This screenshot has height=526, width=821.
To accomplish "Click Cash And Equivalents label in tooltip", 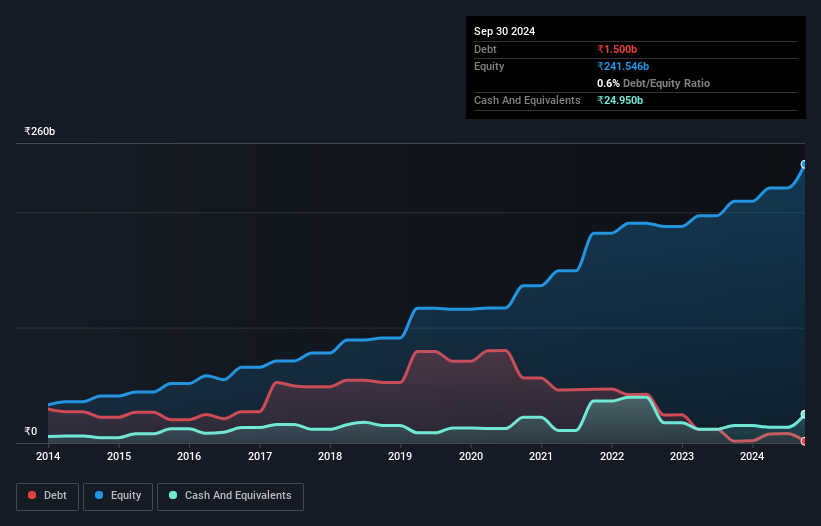I will 527,100.
